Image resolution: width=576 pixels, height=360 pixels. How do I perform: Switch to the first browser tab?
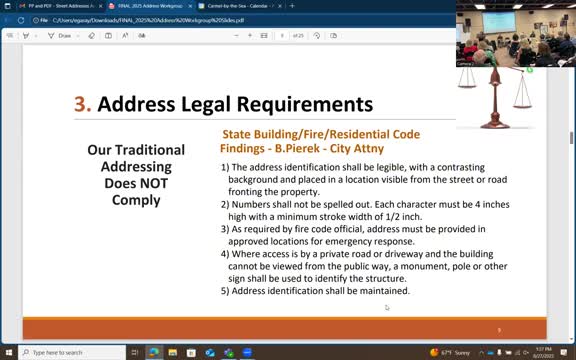tap(58, 6)
